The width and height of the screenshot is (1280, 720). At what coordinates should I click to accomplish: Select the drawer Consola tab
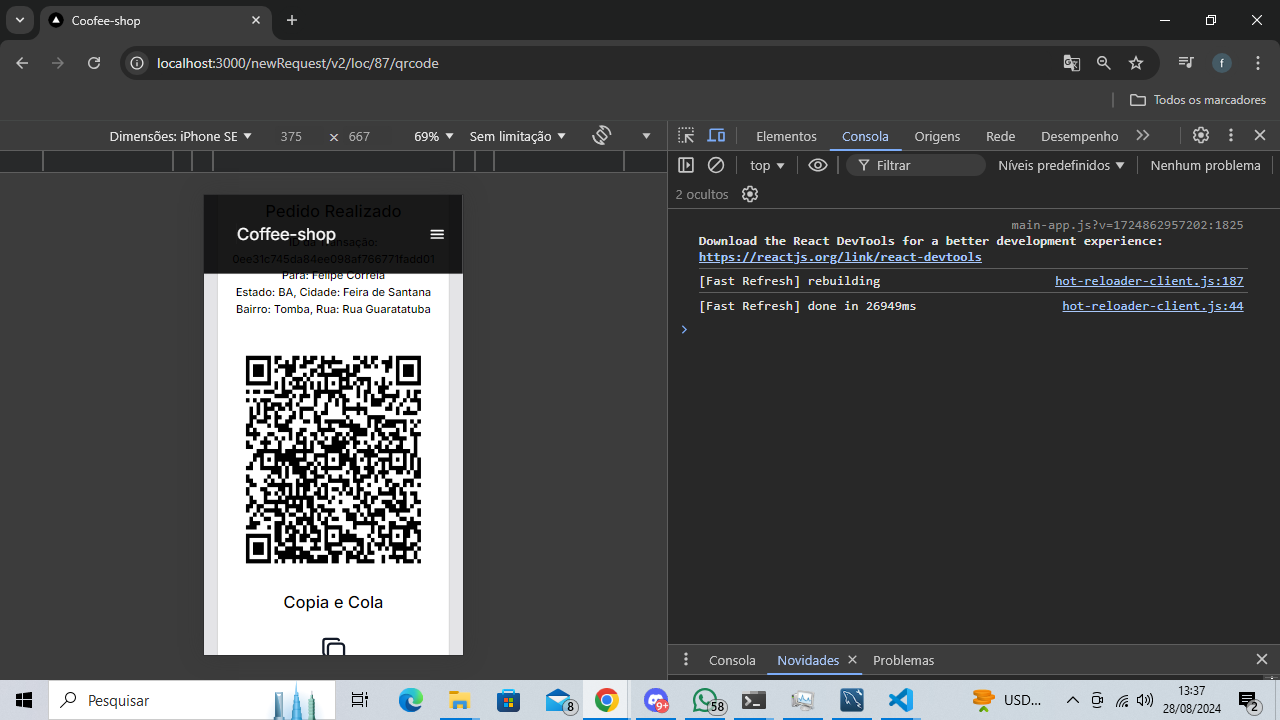click(x=732, y=660)
